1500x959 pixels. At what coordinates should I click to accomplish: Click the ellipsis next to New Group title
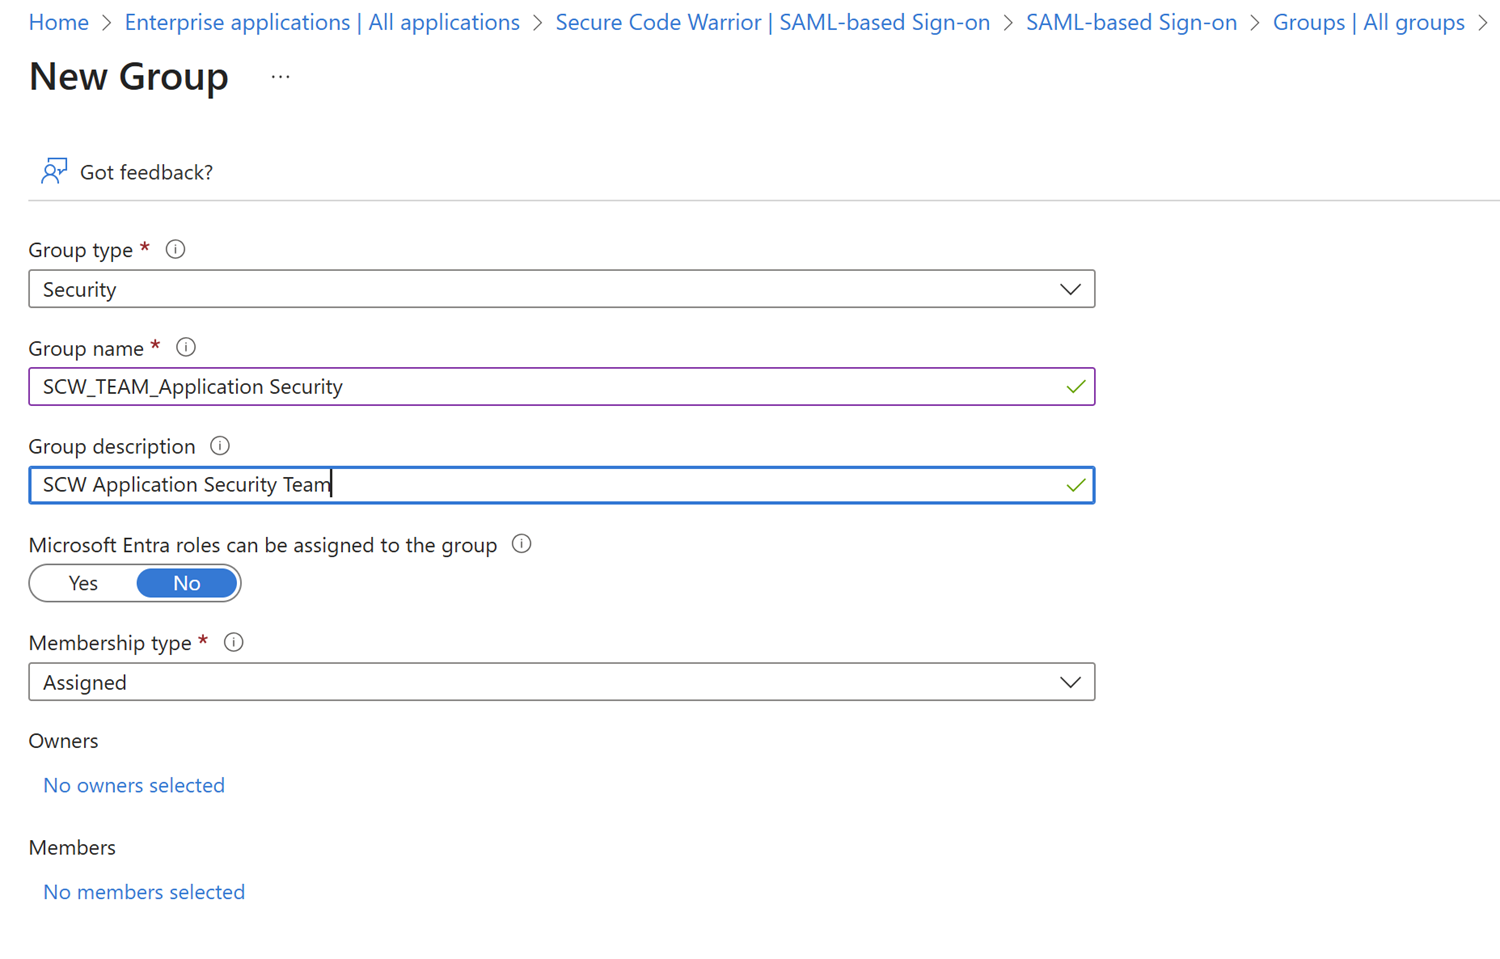point(280,76)
